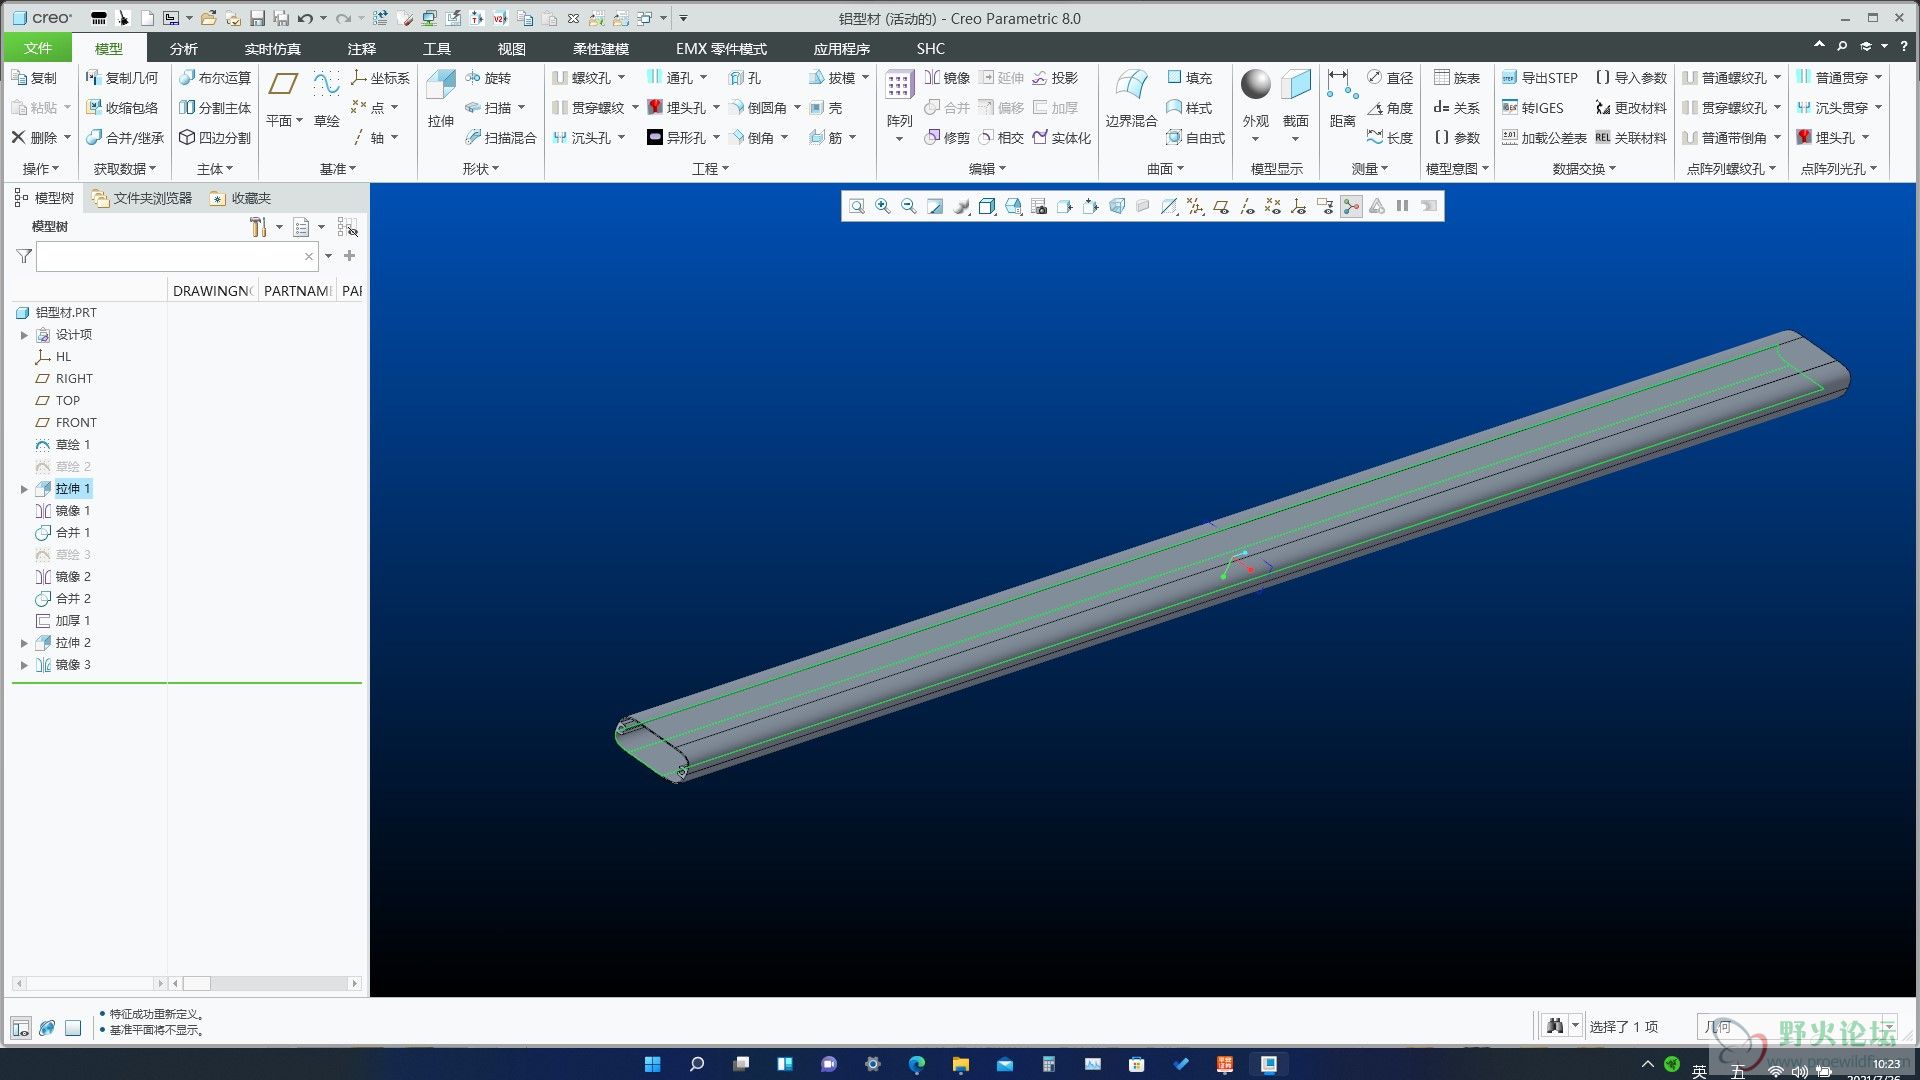Click the Refit zoom icon in graphics toolbar
Screen dimensions: 1920x1080
tap(857, 207)
